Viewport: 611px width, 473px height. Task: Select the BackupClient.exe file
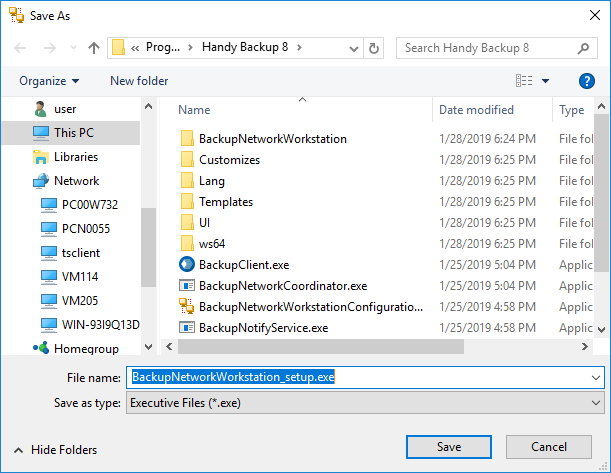coord(244,265)
